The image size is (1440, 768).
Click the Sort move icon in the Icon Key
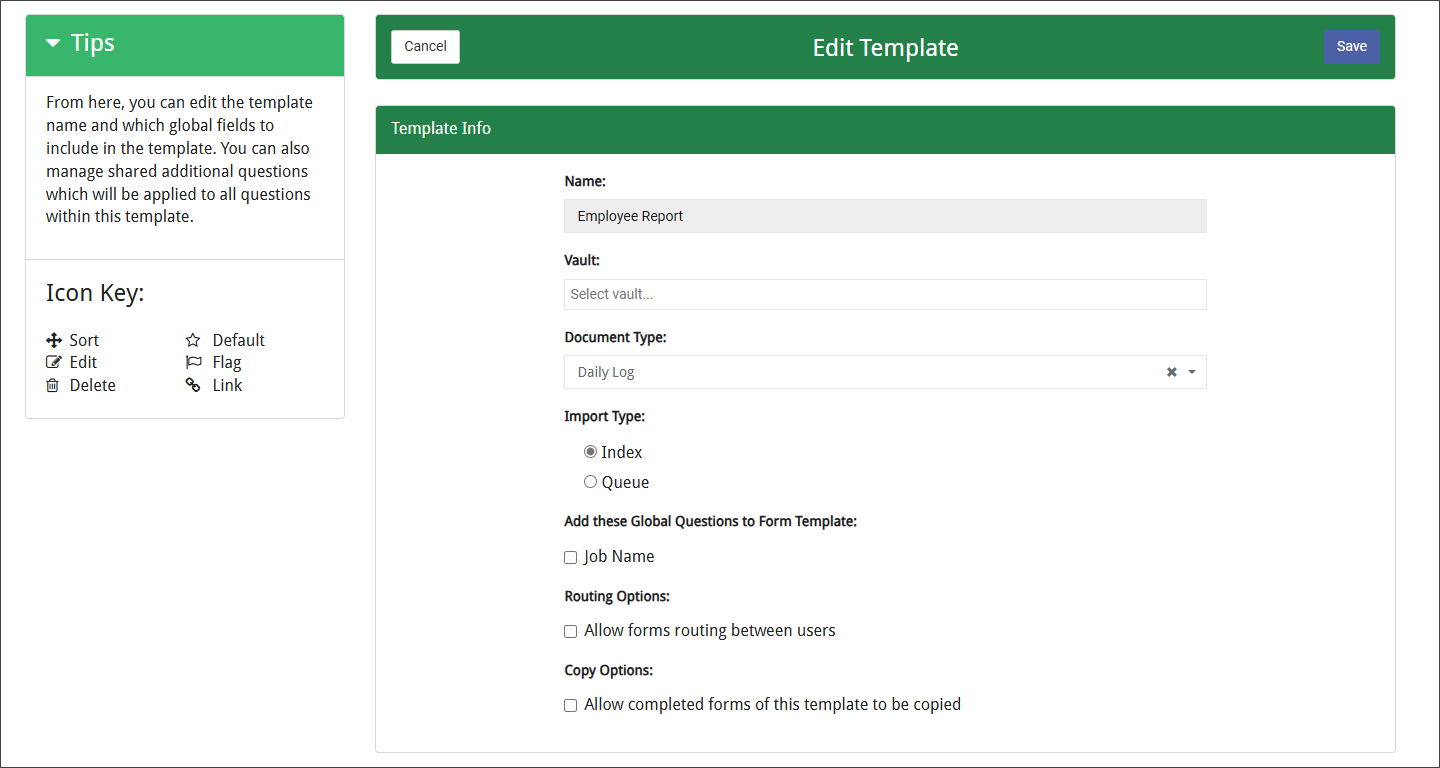coord(53,340)
